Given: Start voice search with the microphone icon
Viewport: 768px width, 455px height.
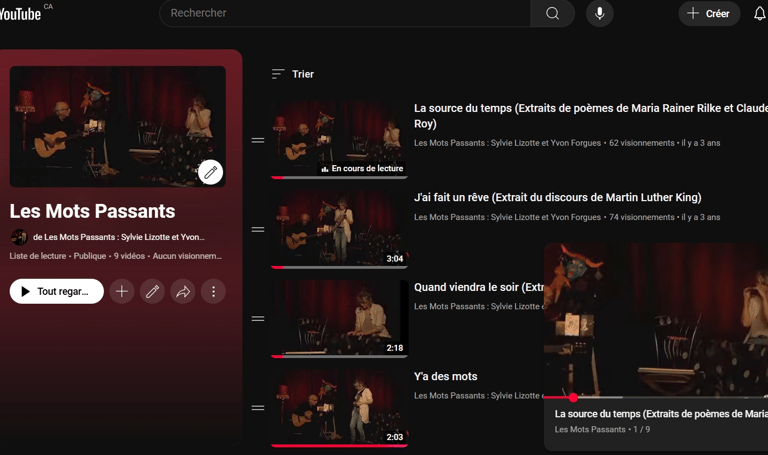Looking at the screenshot, I should (x=600, y=13).
